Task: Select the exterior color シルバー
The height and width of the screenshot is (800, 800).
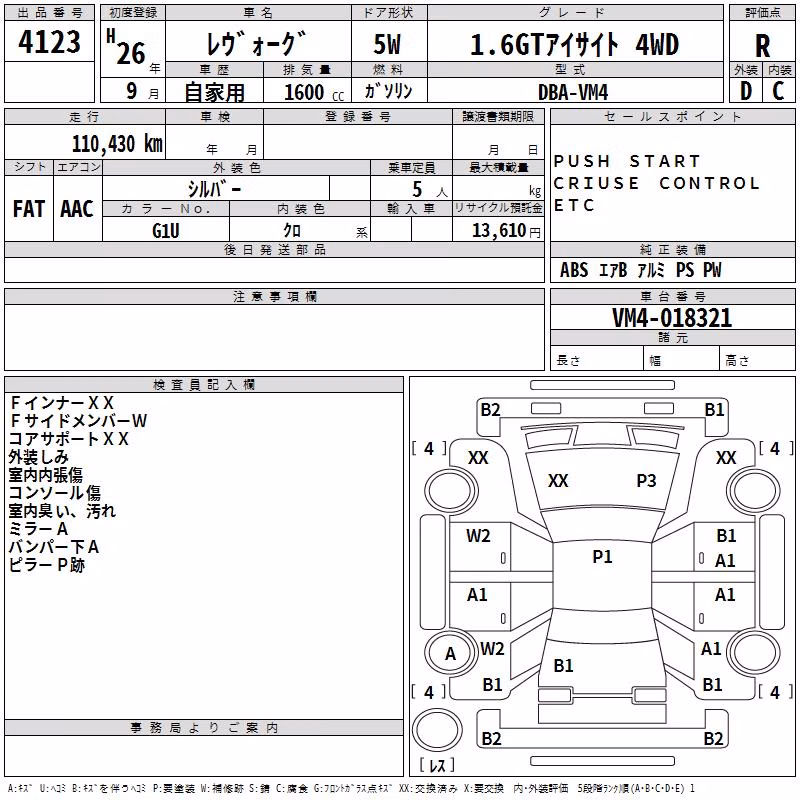Action: 214,189
